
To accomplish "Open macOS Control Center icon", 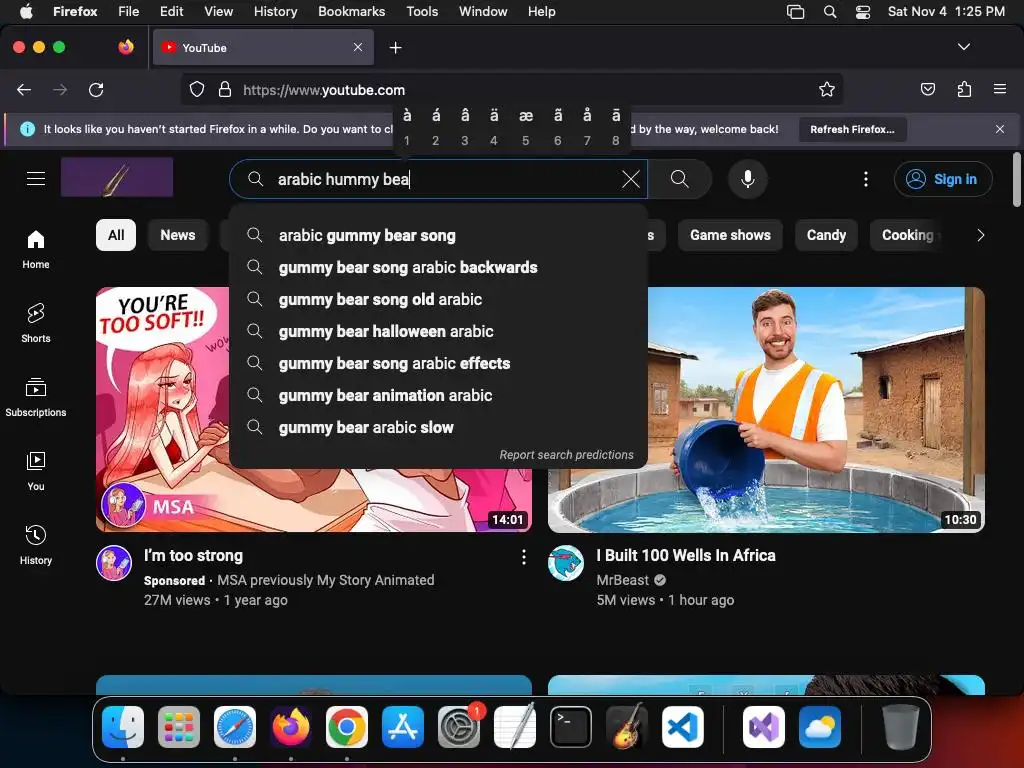I will pyautogui.click(x=863, y=12).
